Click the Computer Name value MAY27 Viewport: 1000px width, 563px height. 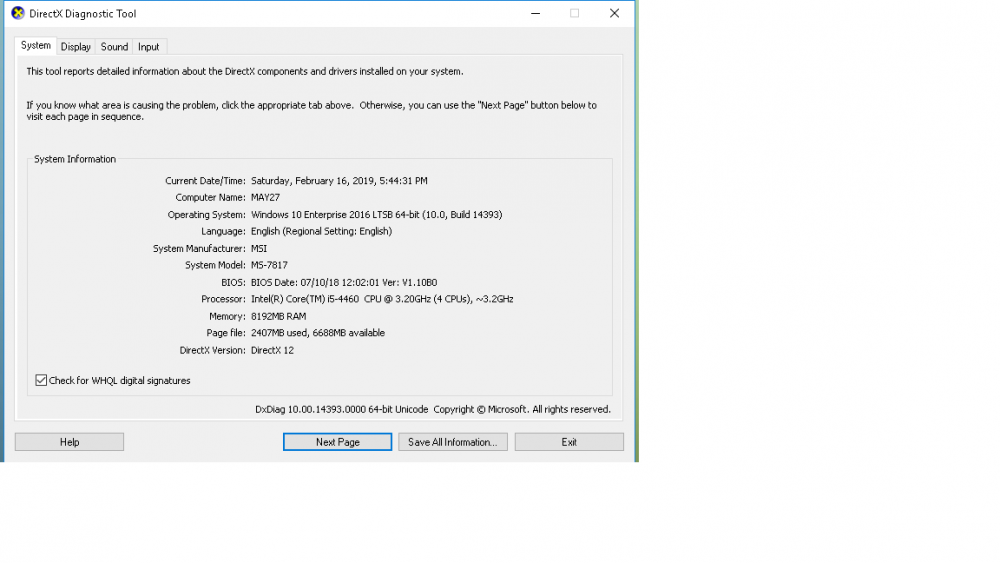click(266, 198)
